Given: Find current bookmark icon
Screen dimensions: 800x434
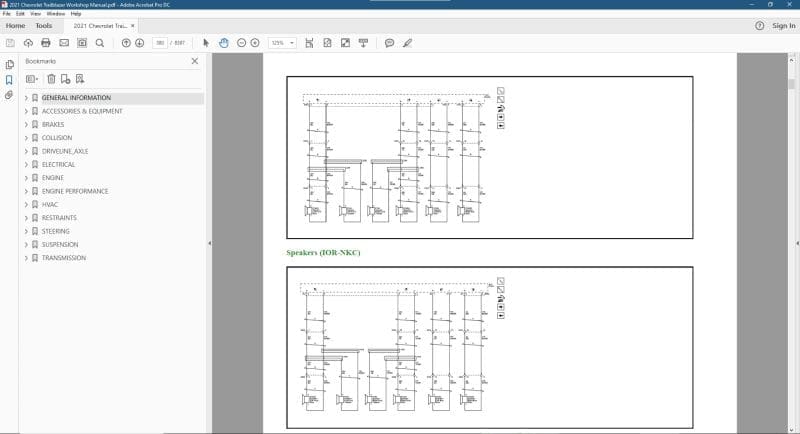Looking at the screenshot, I should [80, 79].
